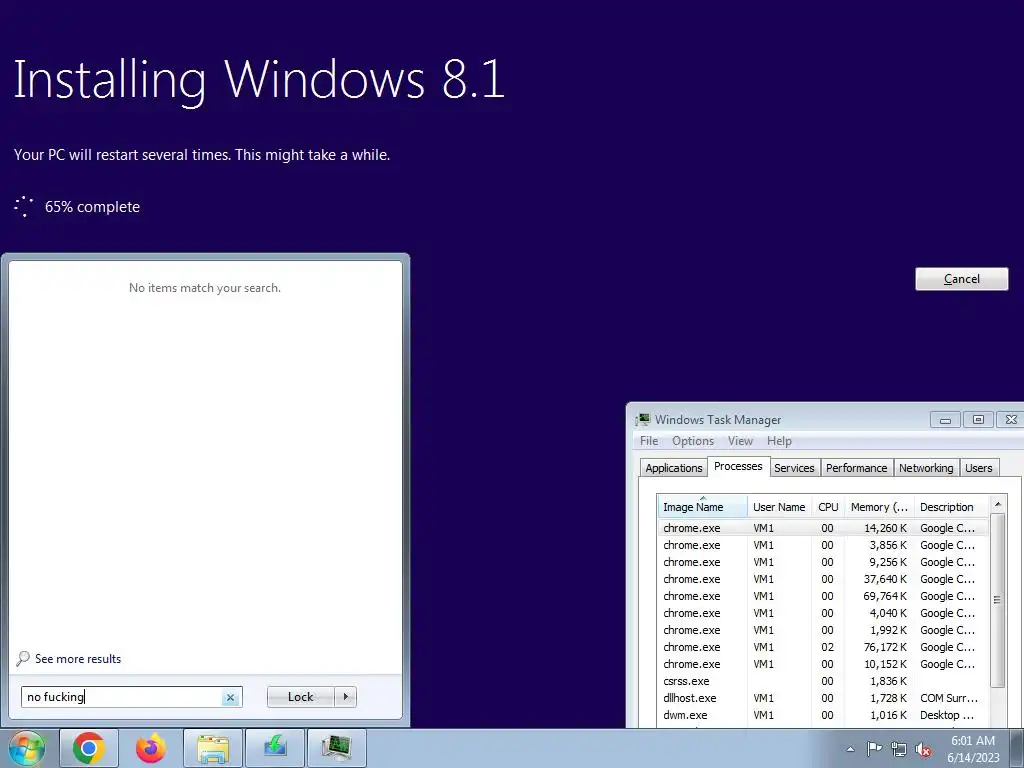Sort processes by CPU column
1024x768 pixels.
(828, 507)
